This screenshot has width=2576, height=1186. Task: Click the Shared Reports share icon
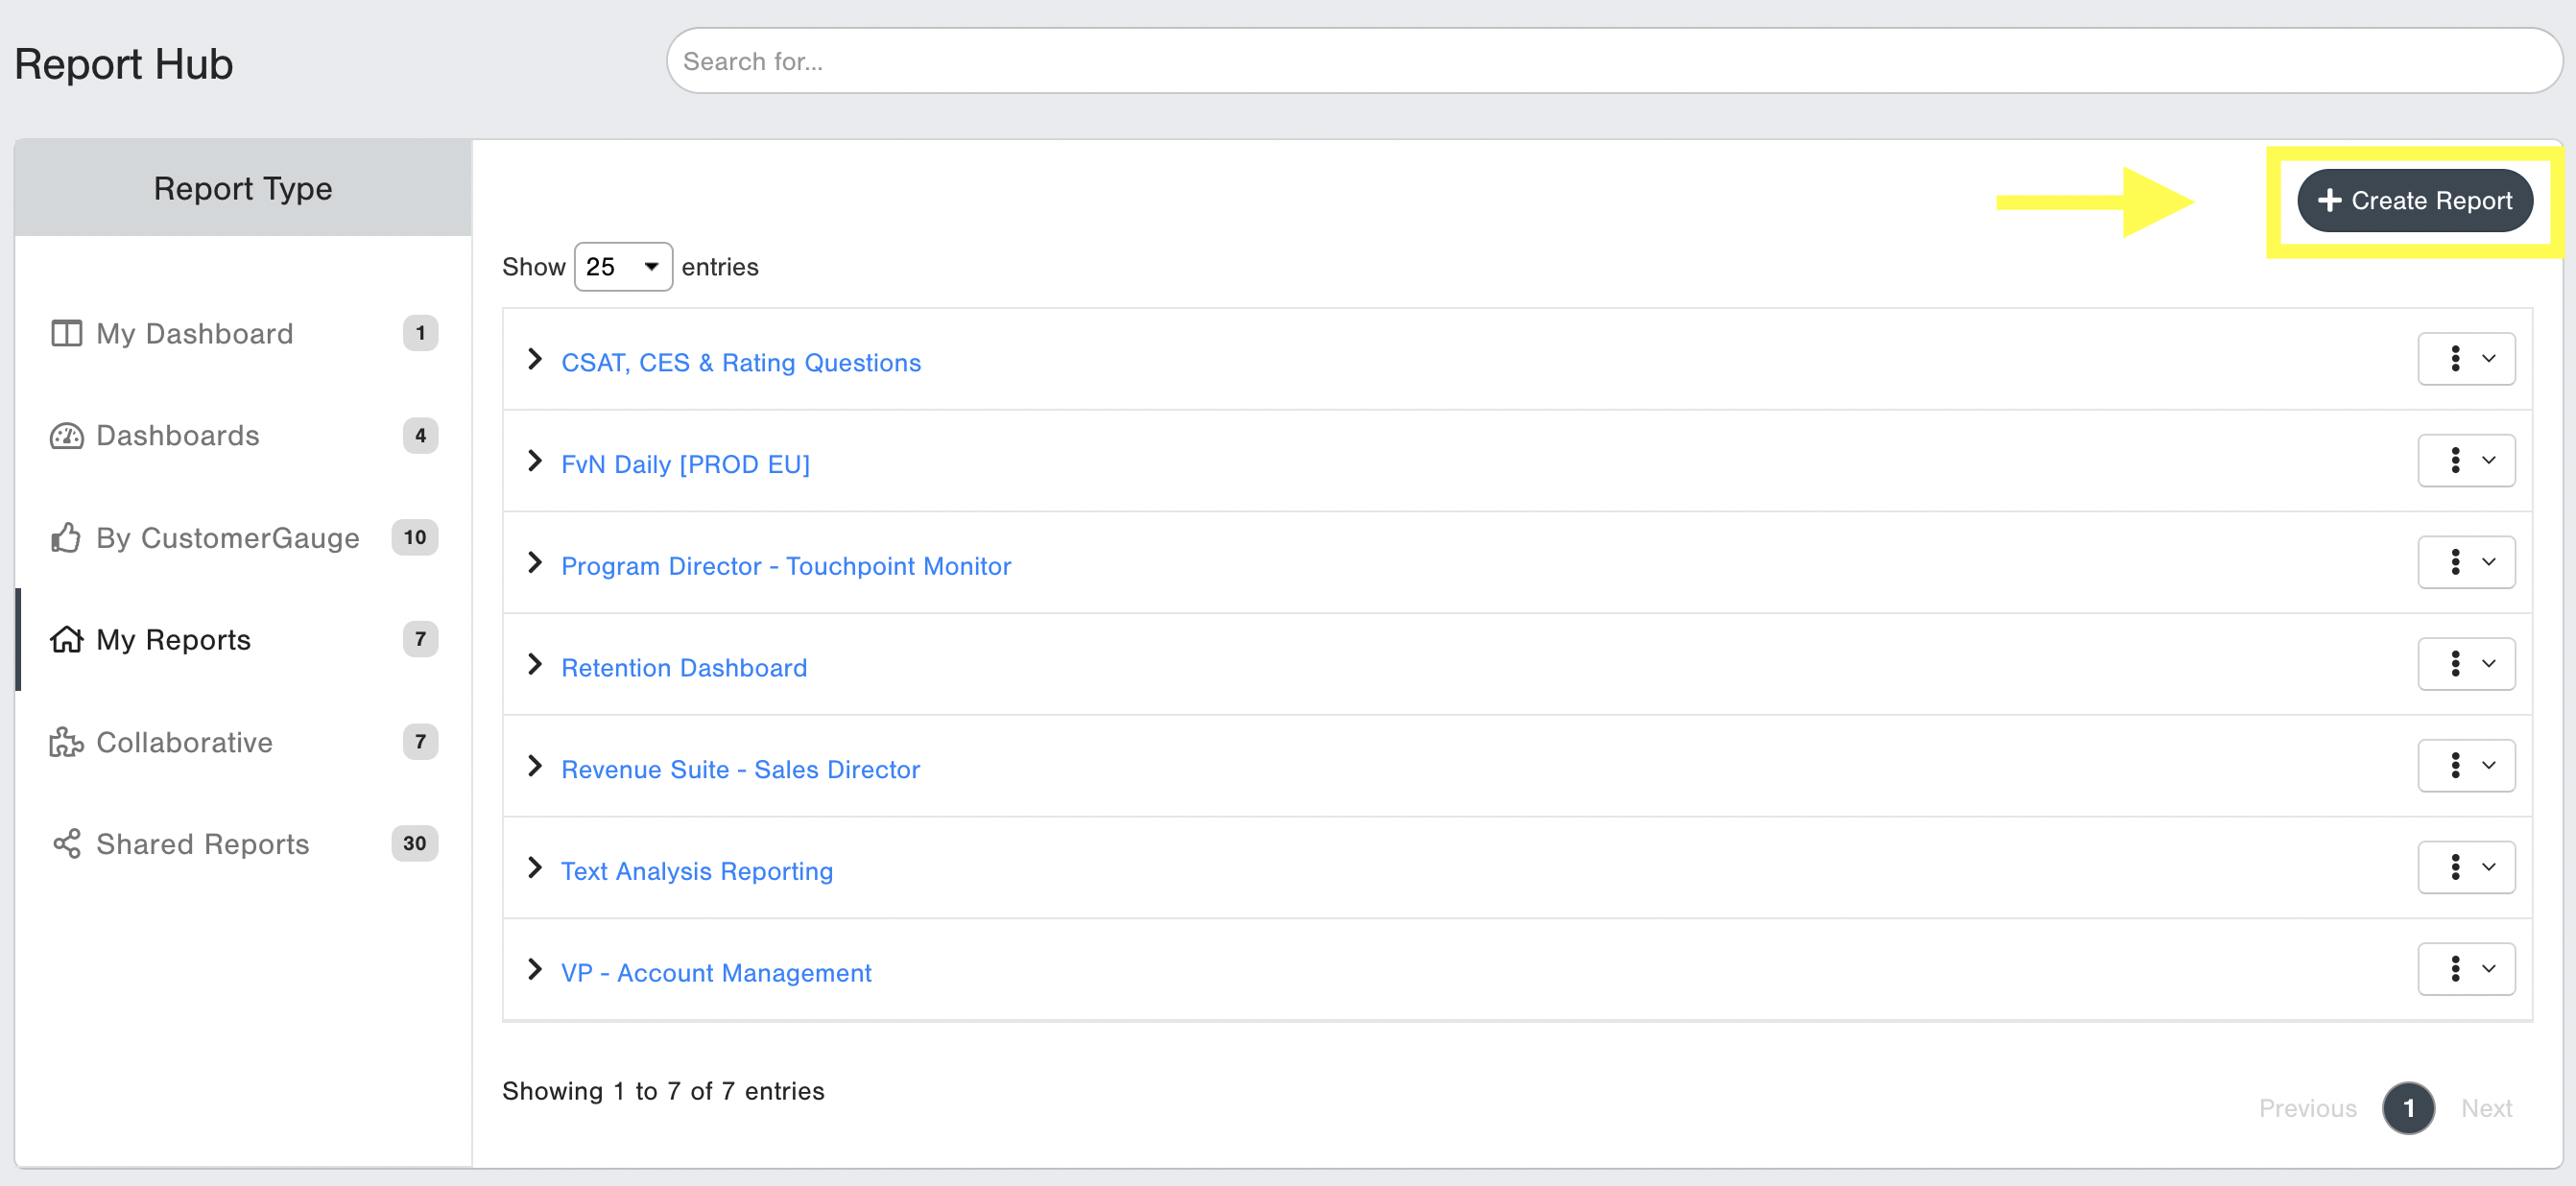66,844
